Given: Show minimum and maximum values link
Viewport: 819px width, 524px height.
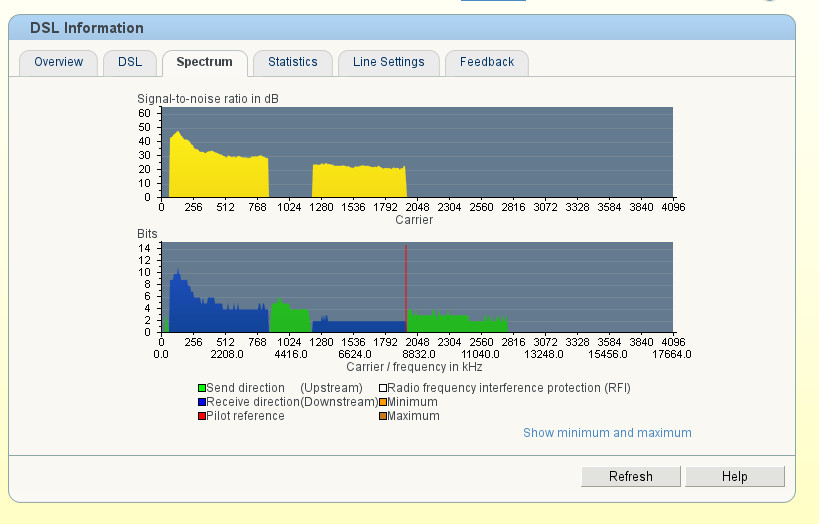Looking at the screenshot, I should coord(607,433).
